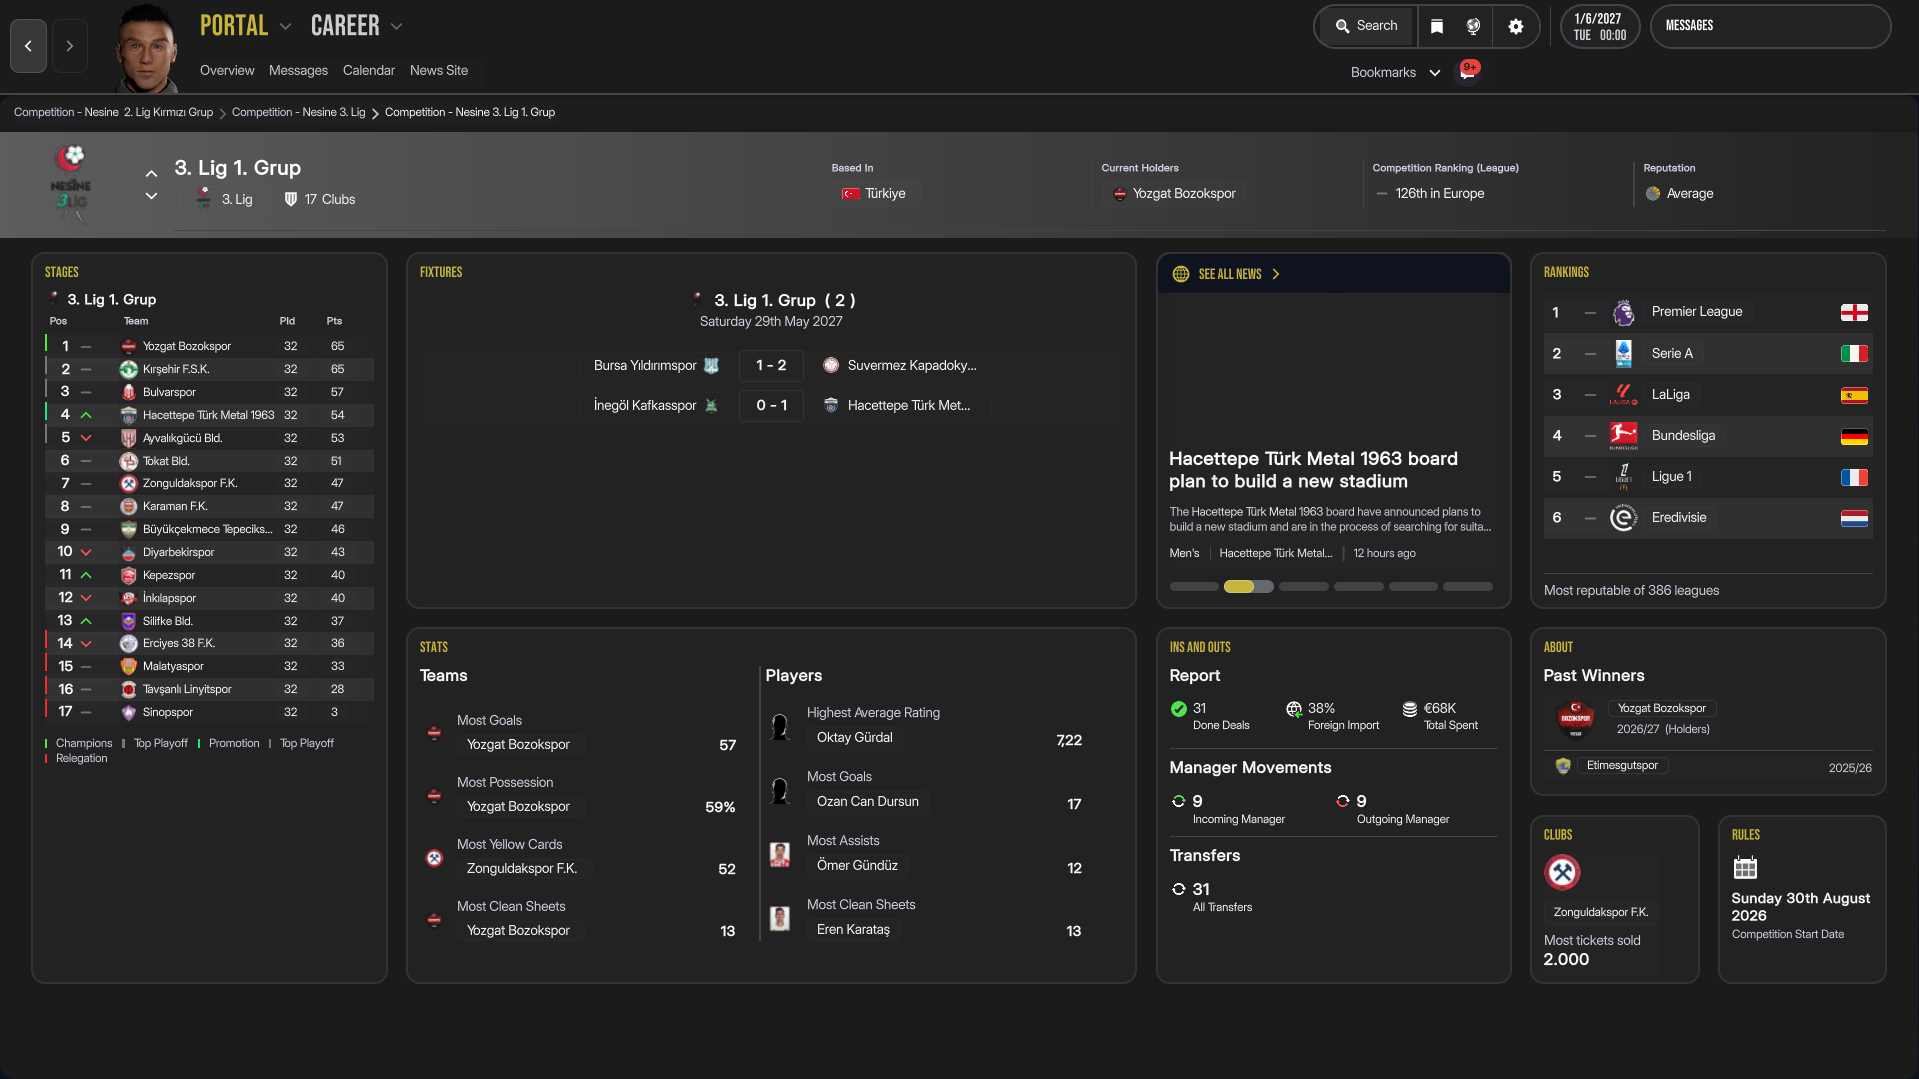Click the forward navigation arrow

click(x=69, y=46)
